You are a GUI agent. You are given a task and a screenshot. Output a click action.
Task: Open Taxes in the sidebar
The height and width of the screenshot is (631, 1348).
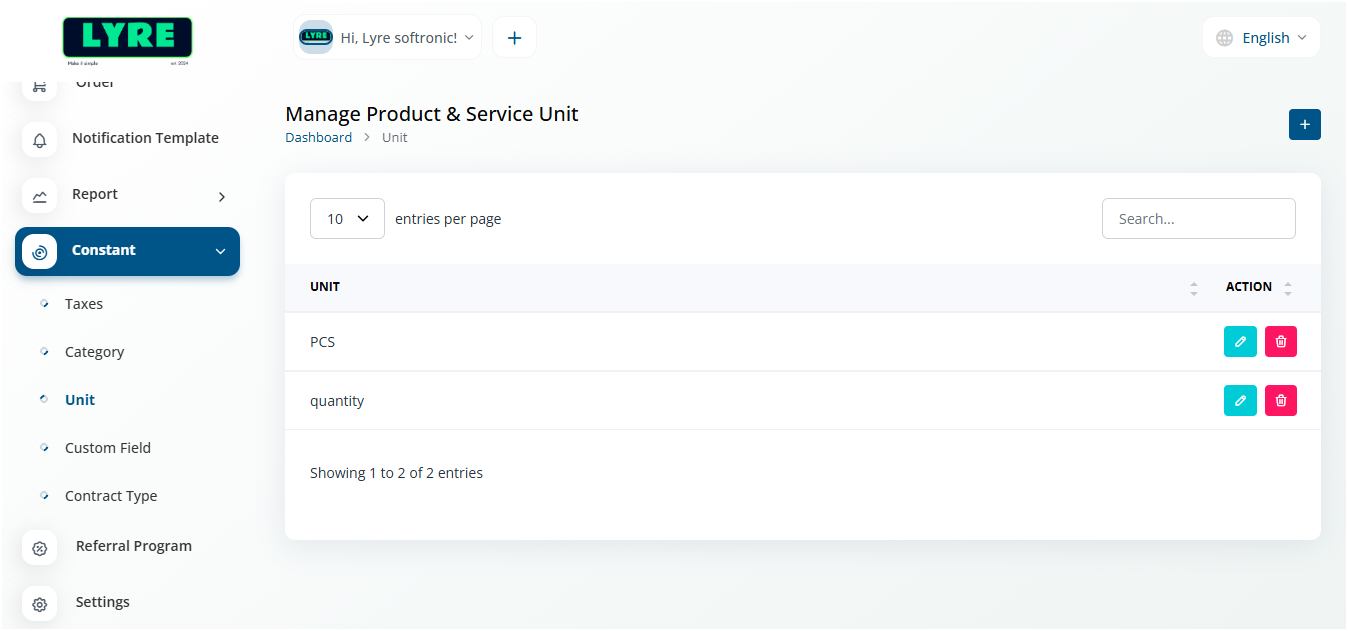click(x=84, y=304)
